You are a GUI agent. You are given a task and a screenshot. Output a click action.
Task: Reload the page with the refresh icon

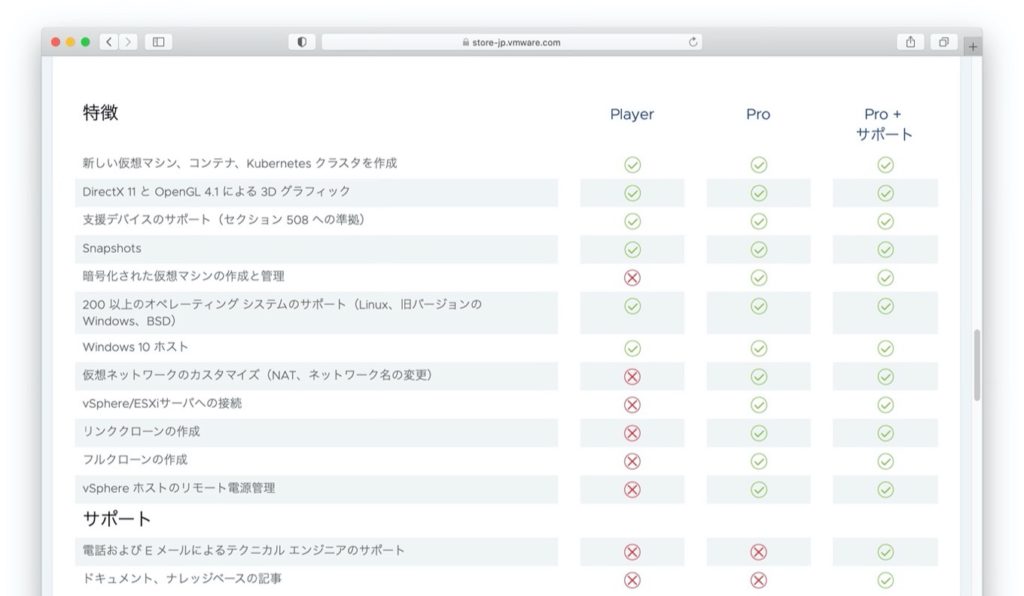pyautogui.click(x=693, y=42)
